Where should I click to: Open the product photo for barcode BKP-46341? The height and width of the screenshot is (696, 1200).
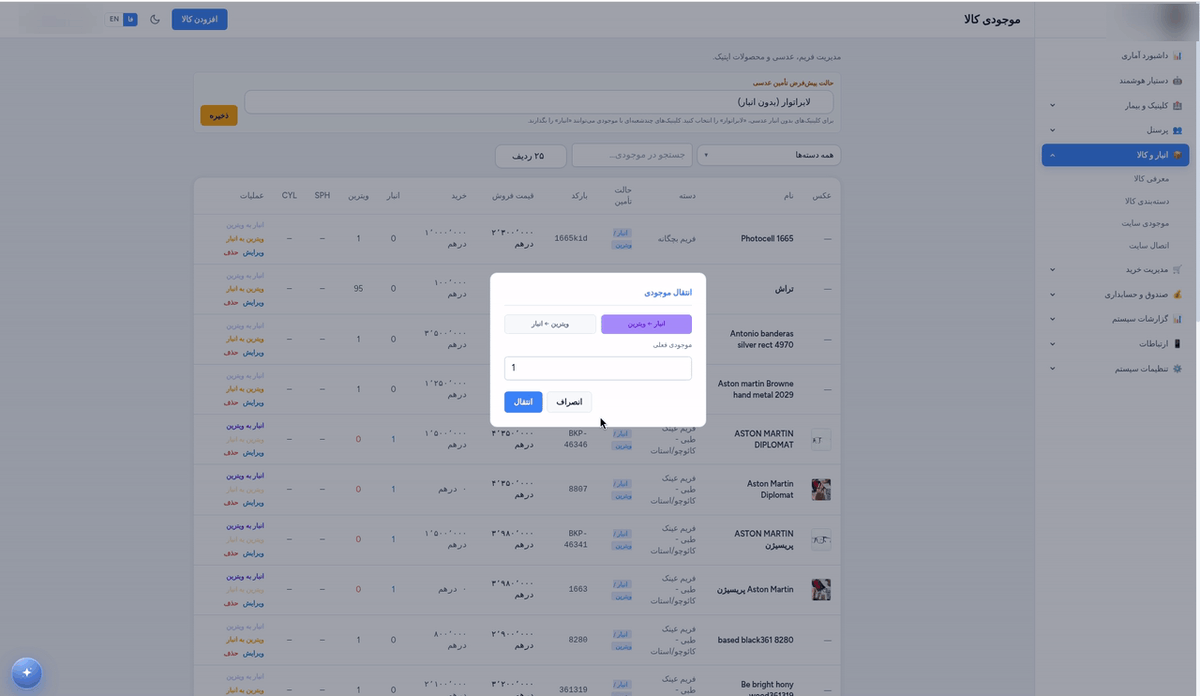[x=821, y=540]
